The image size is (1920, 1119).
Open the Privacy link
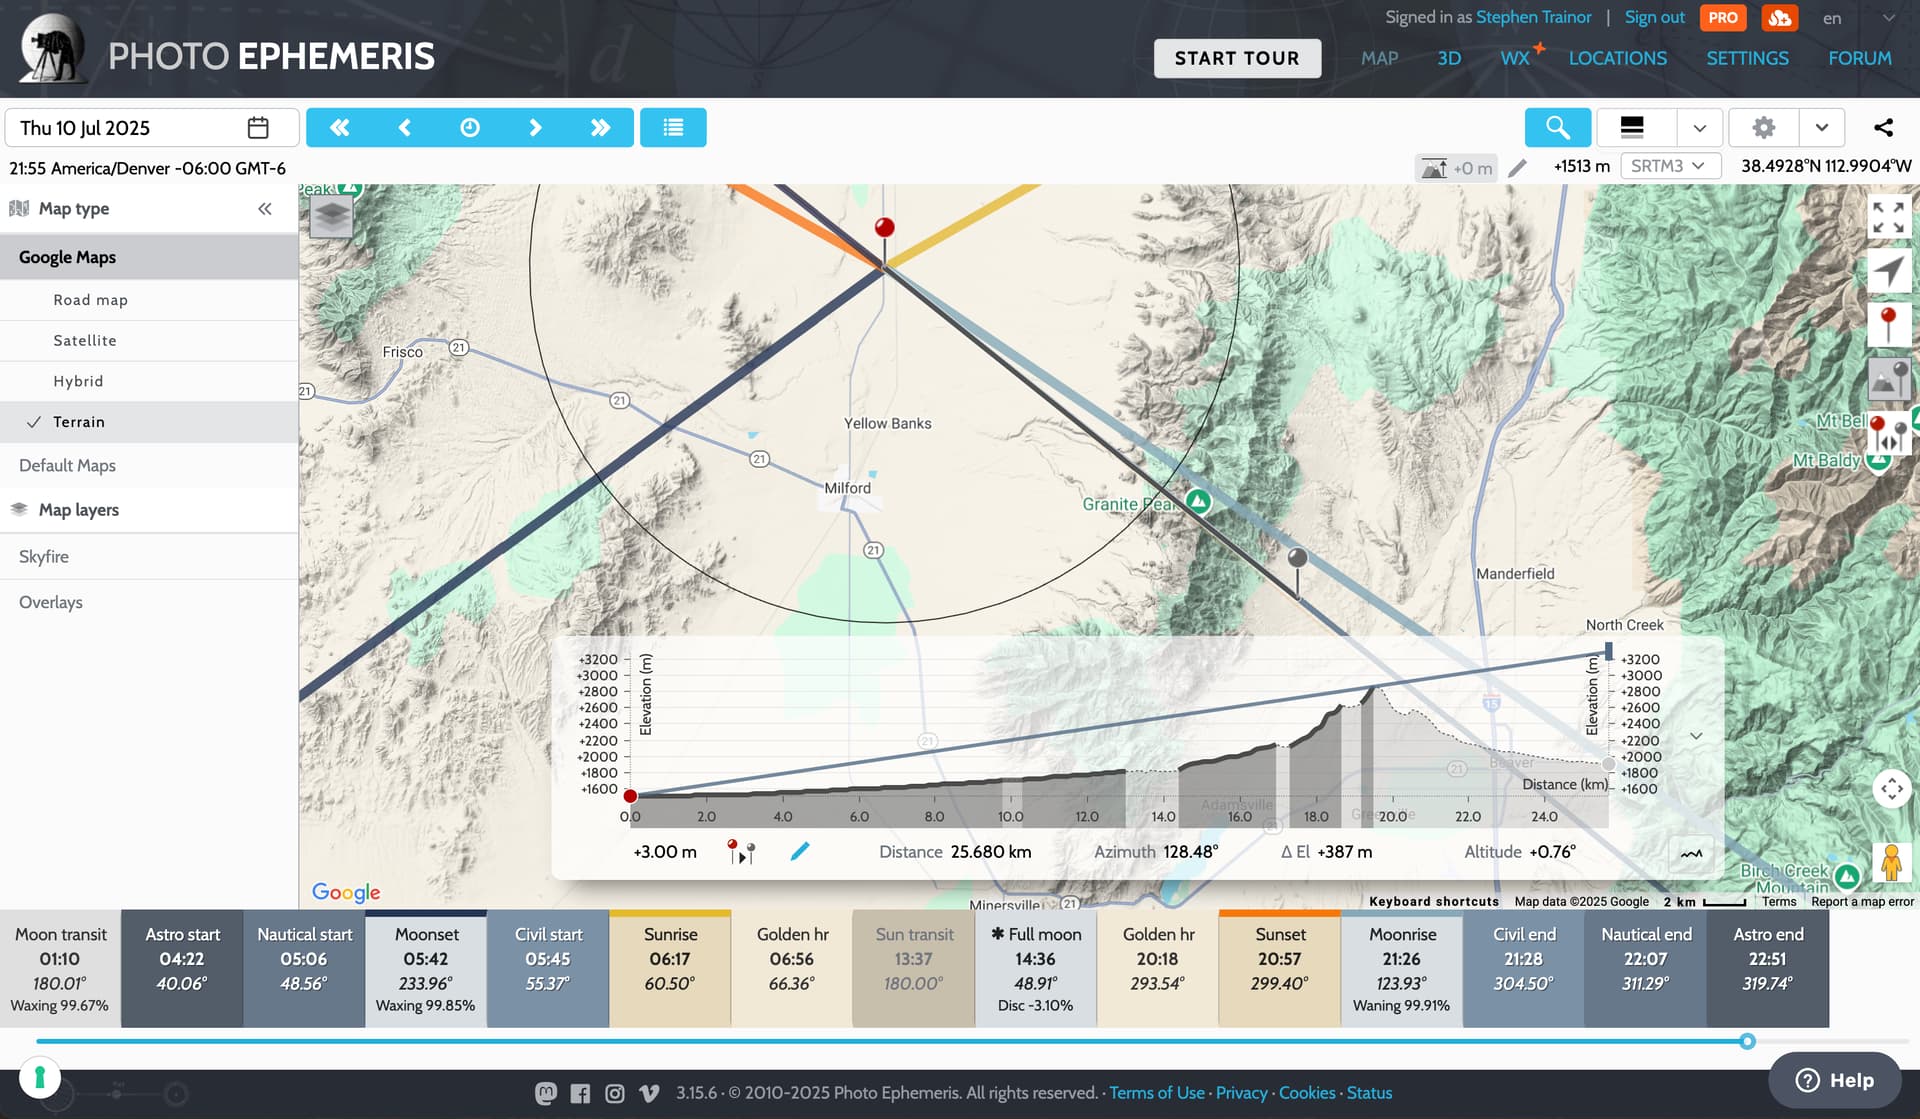click(1242, 1093)
